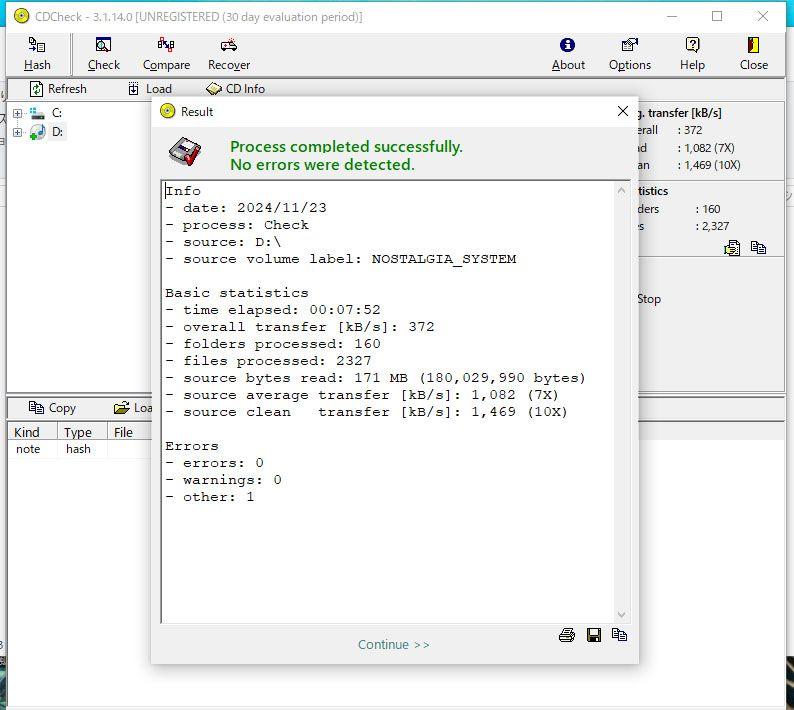Click the 'Process completed successfully.' message
The width and height of the screenshot is (794, 710).
click(346, 147)
